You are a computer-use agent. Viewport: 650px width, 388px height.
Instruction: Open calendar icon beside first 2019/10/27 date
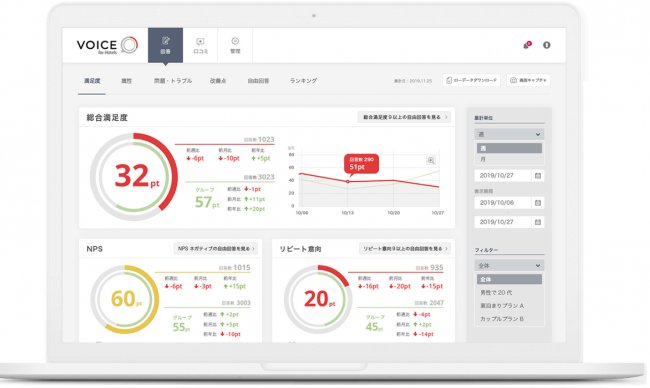tap(538, 176)
